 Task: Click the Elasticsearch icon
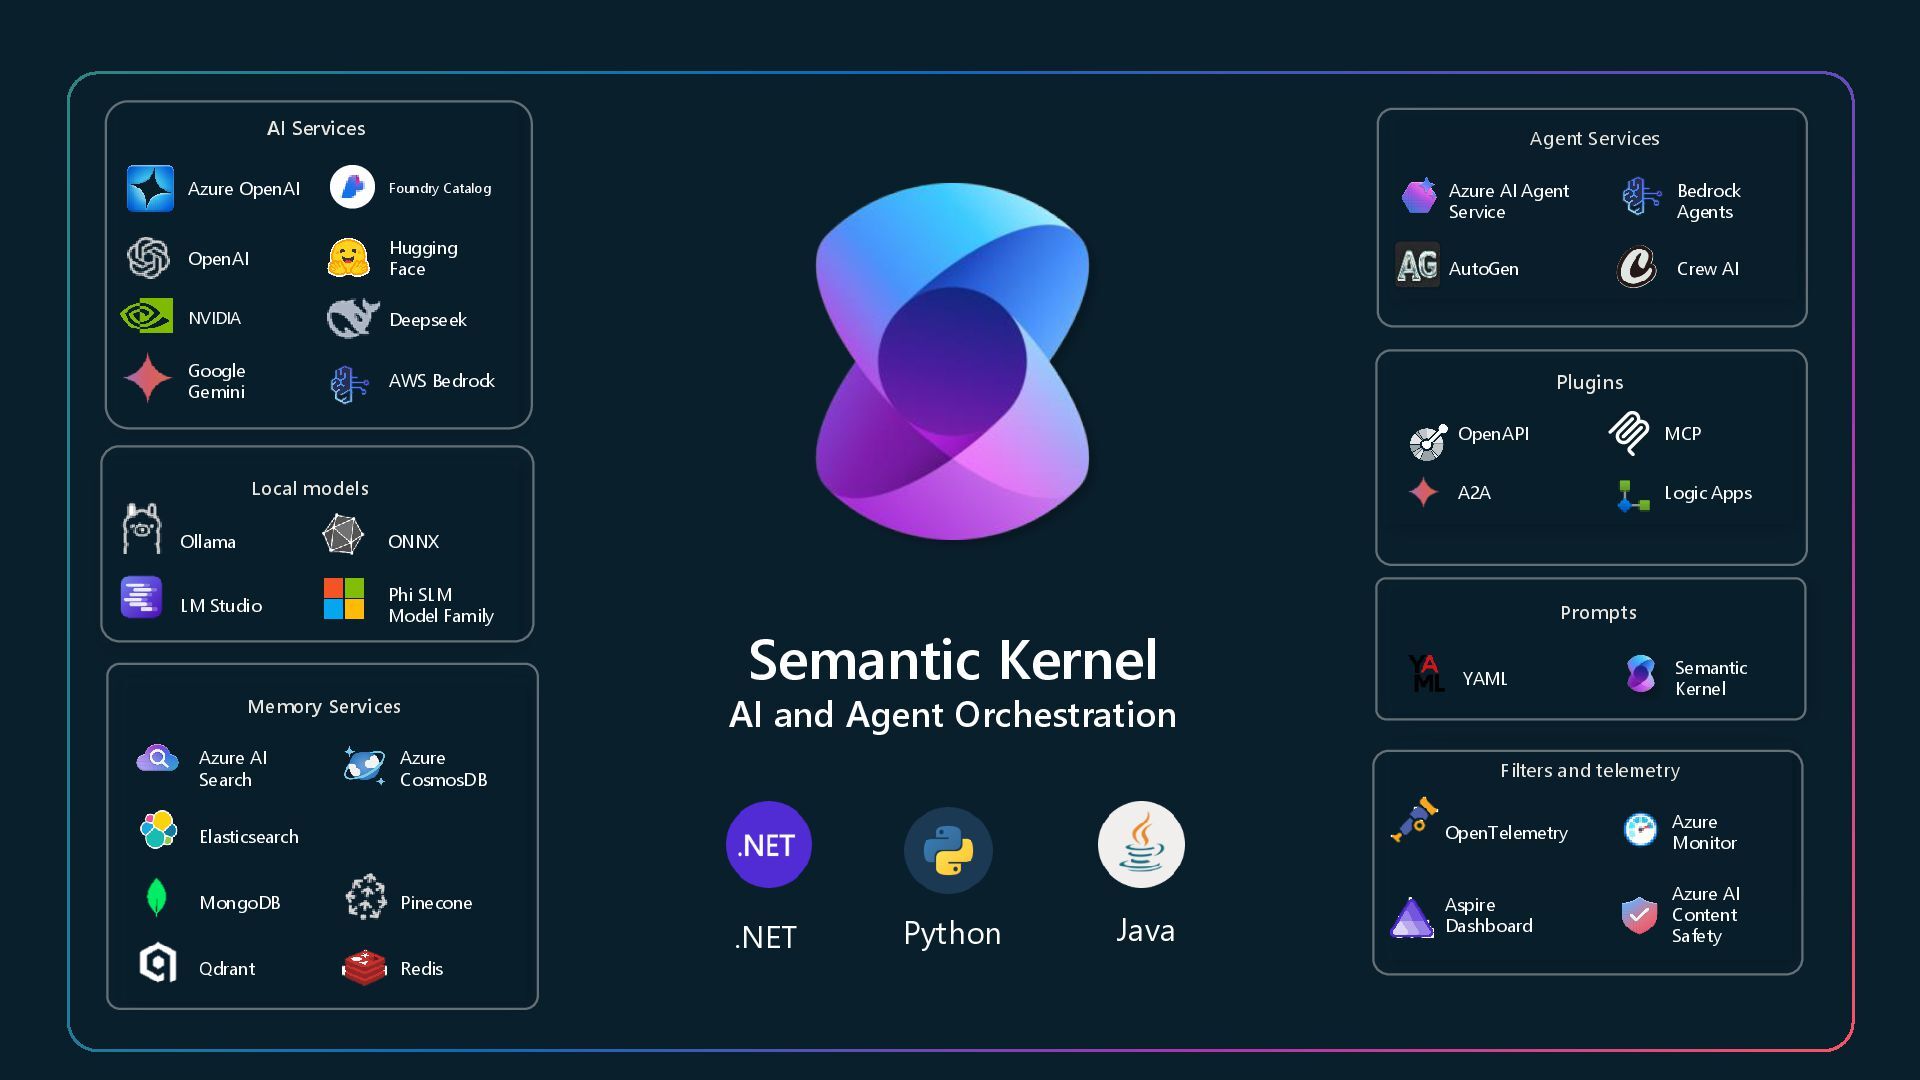click(158, 830)
